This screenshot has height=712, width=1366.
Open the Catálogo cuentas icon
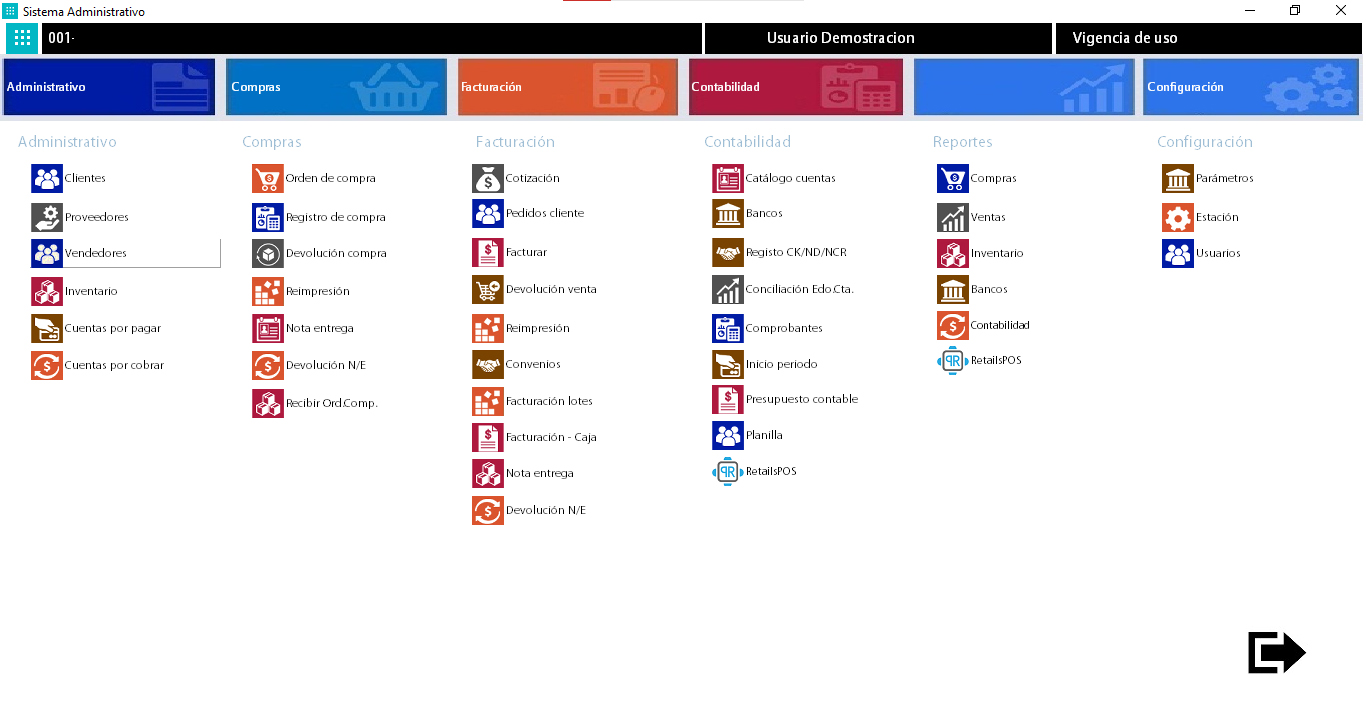[727, 179]
